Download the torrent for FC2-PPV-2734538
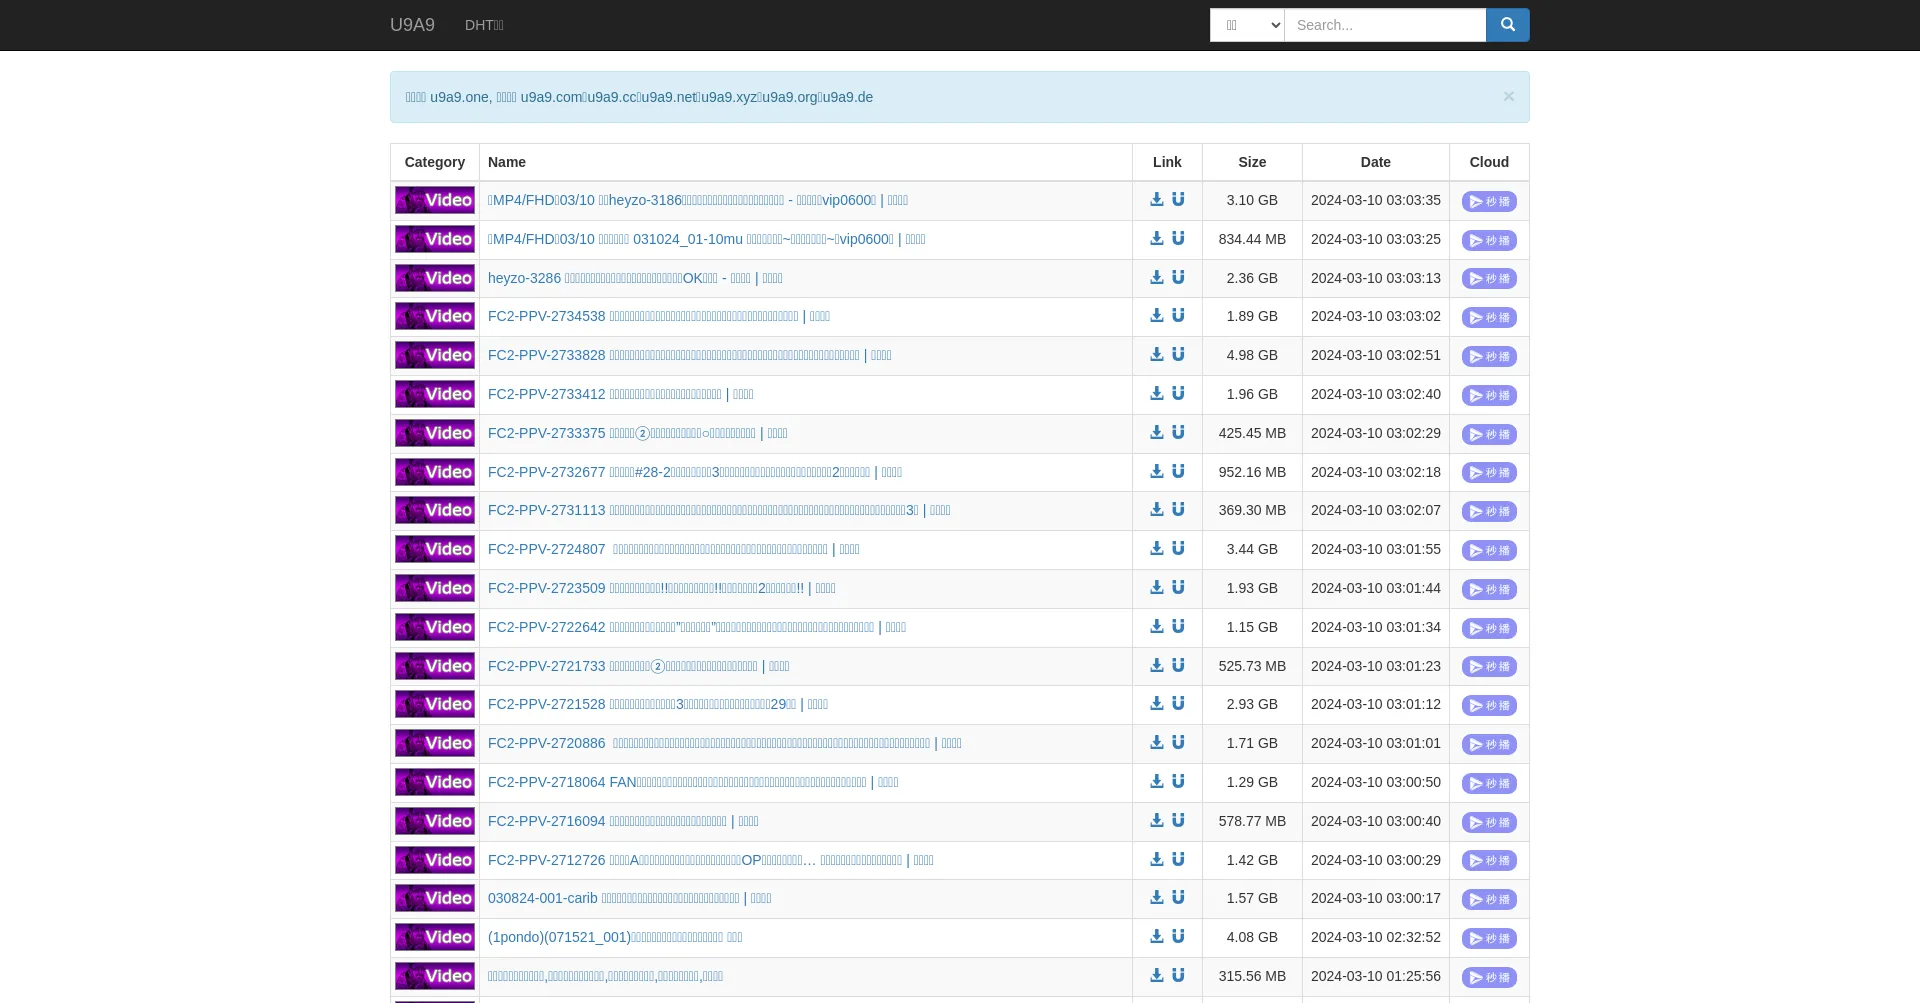The height and width of the screenshot is (1003, 1920). (1156, 316)
